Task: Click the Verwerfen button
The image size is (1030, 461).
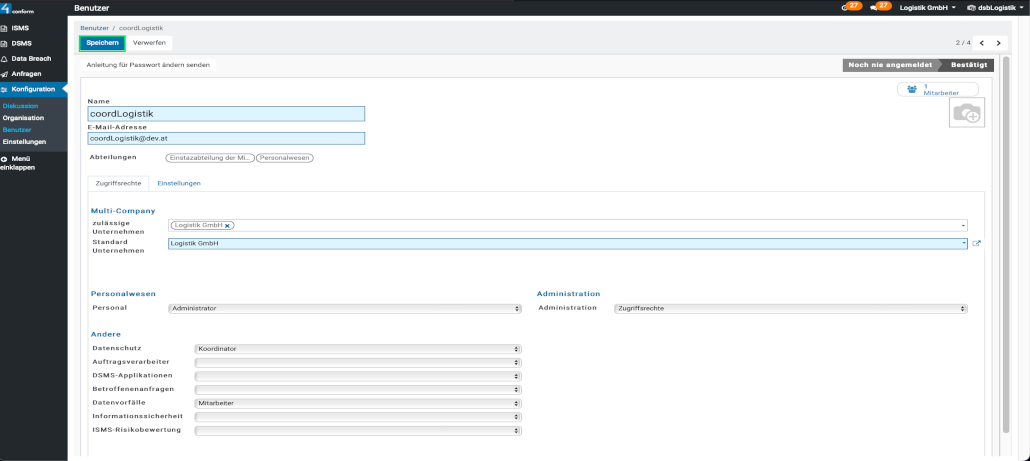Action: 149,43
